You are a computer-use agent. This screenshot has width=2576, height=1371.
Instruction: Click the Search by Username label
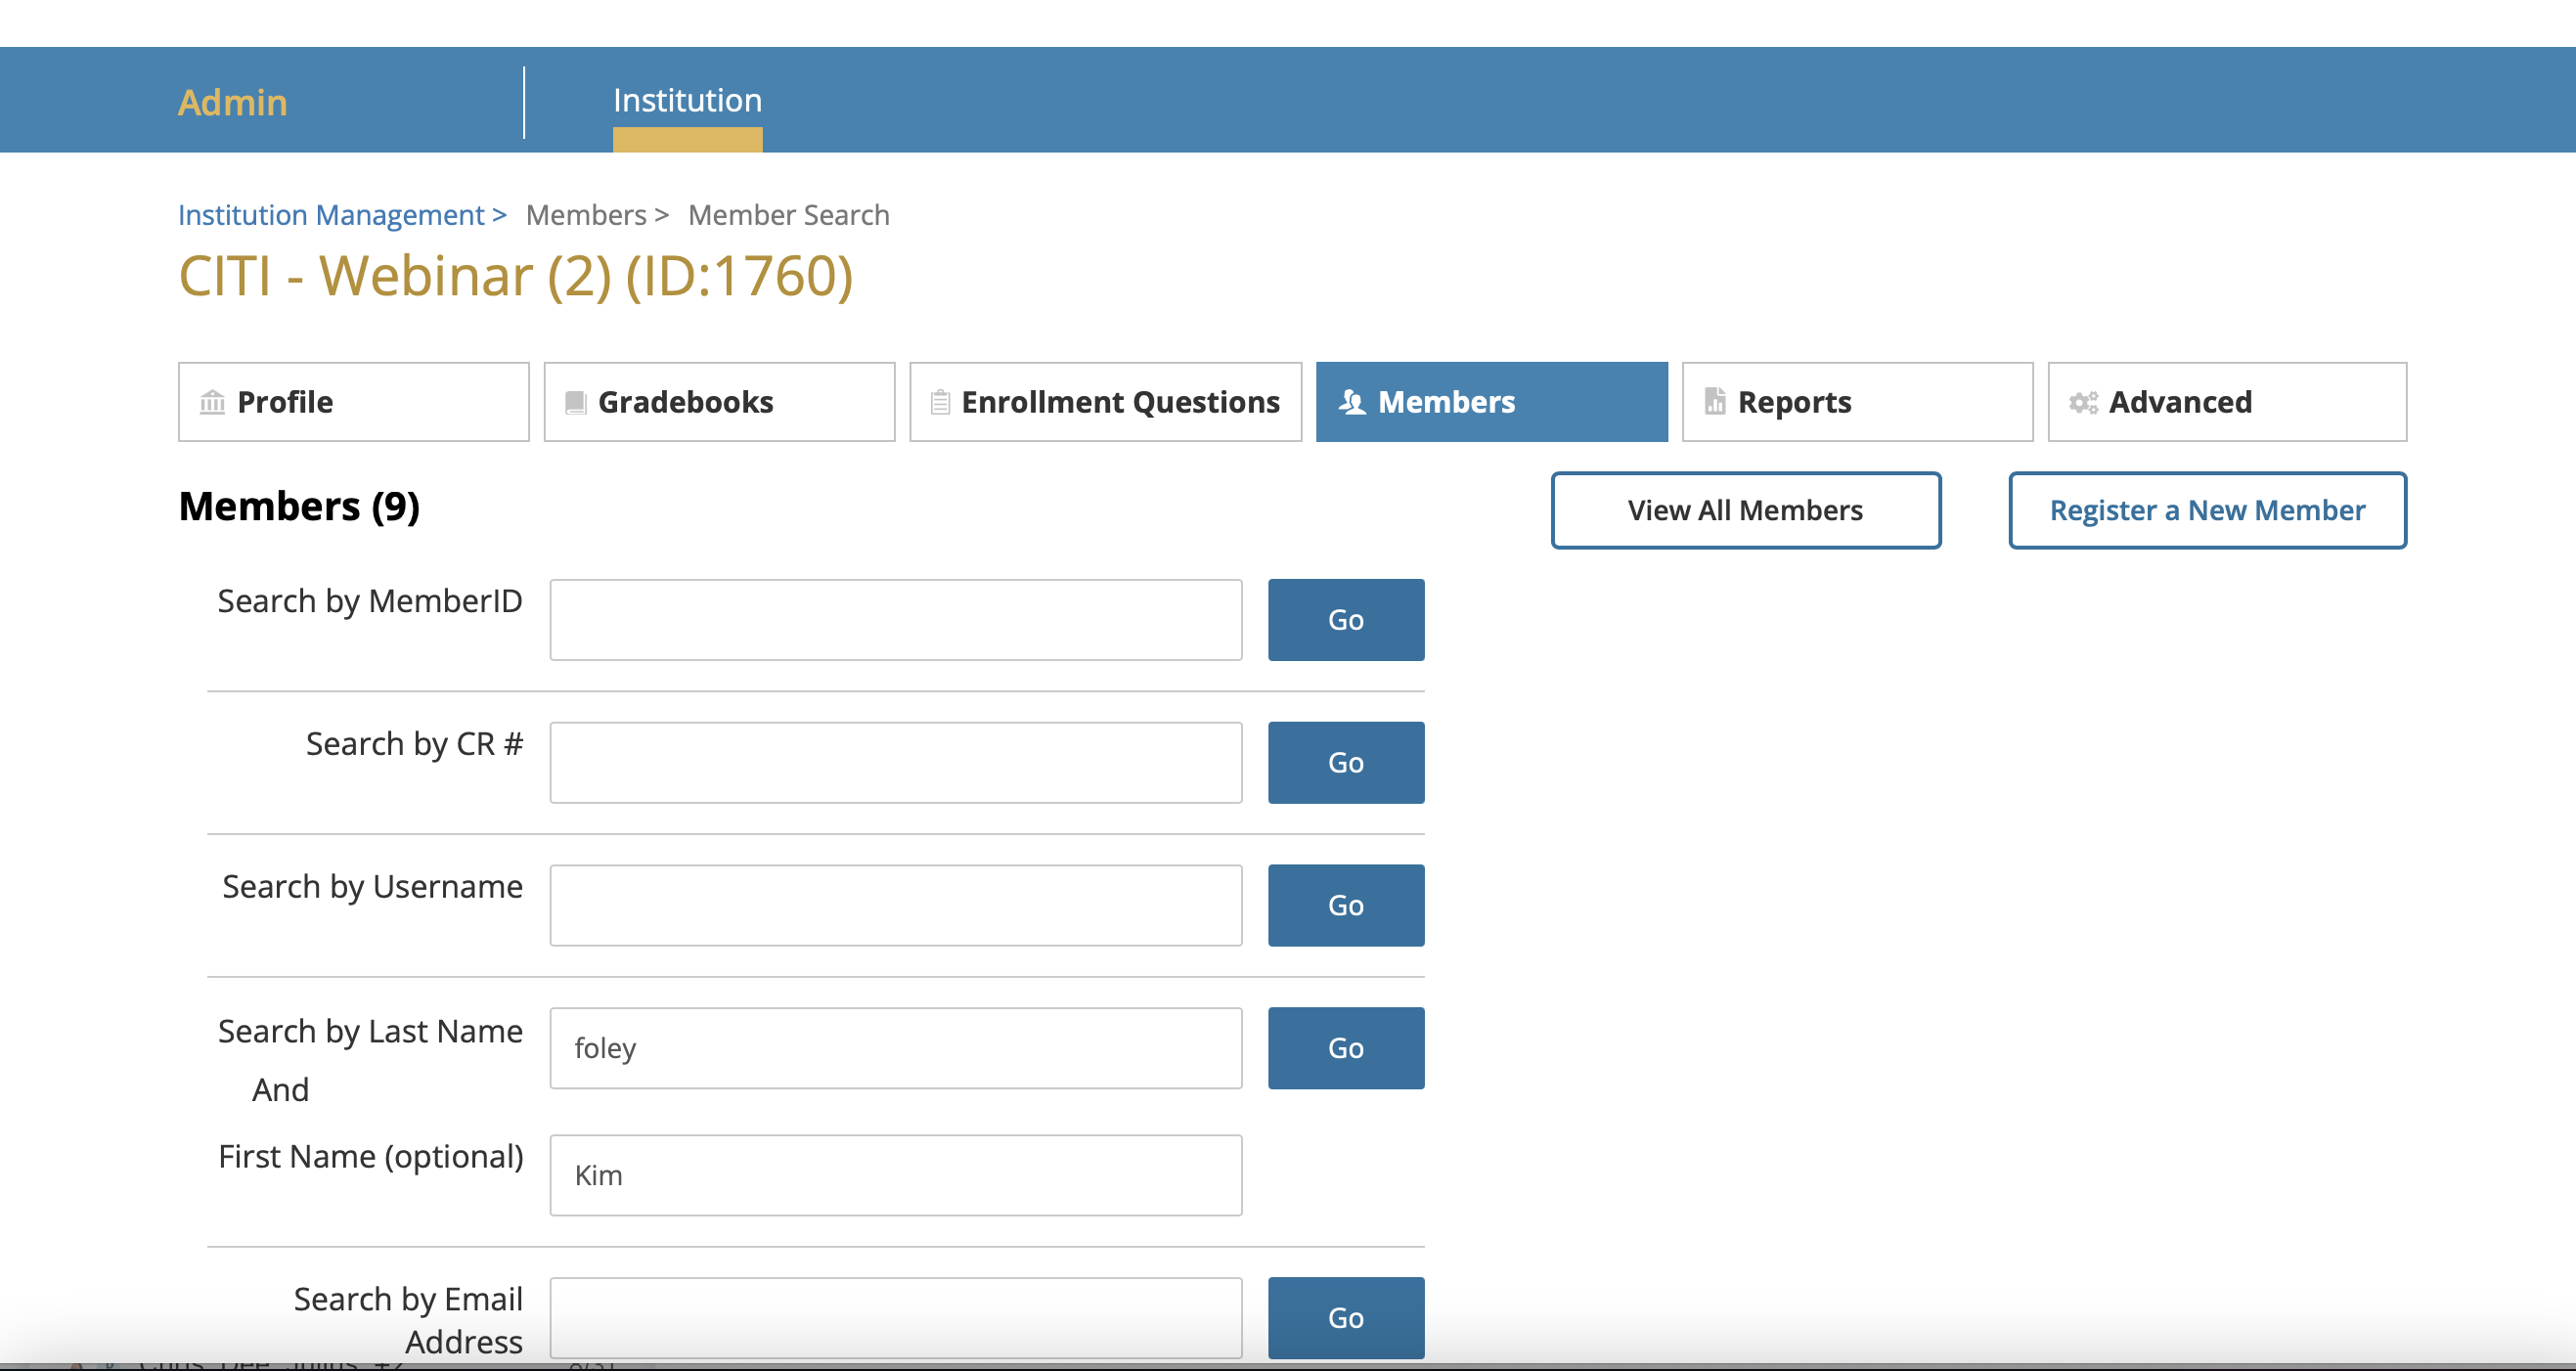pos(372,887)
